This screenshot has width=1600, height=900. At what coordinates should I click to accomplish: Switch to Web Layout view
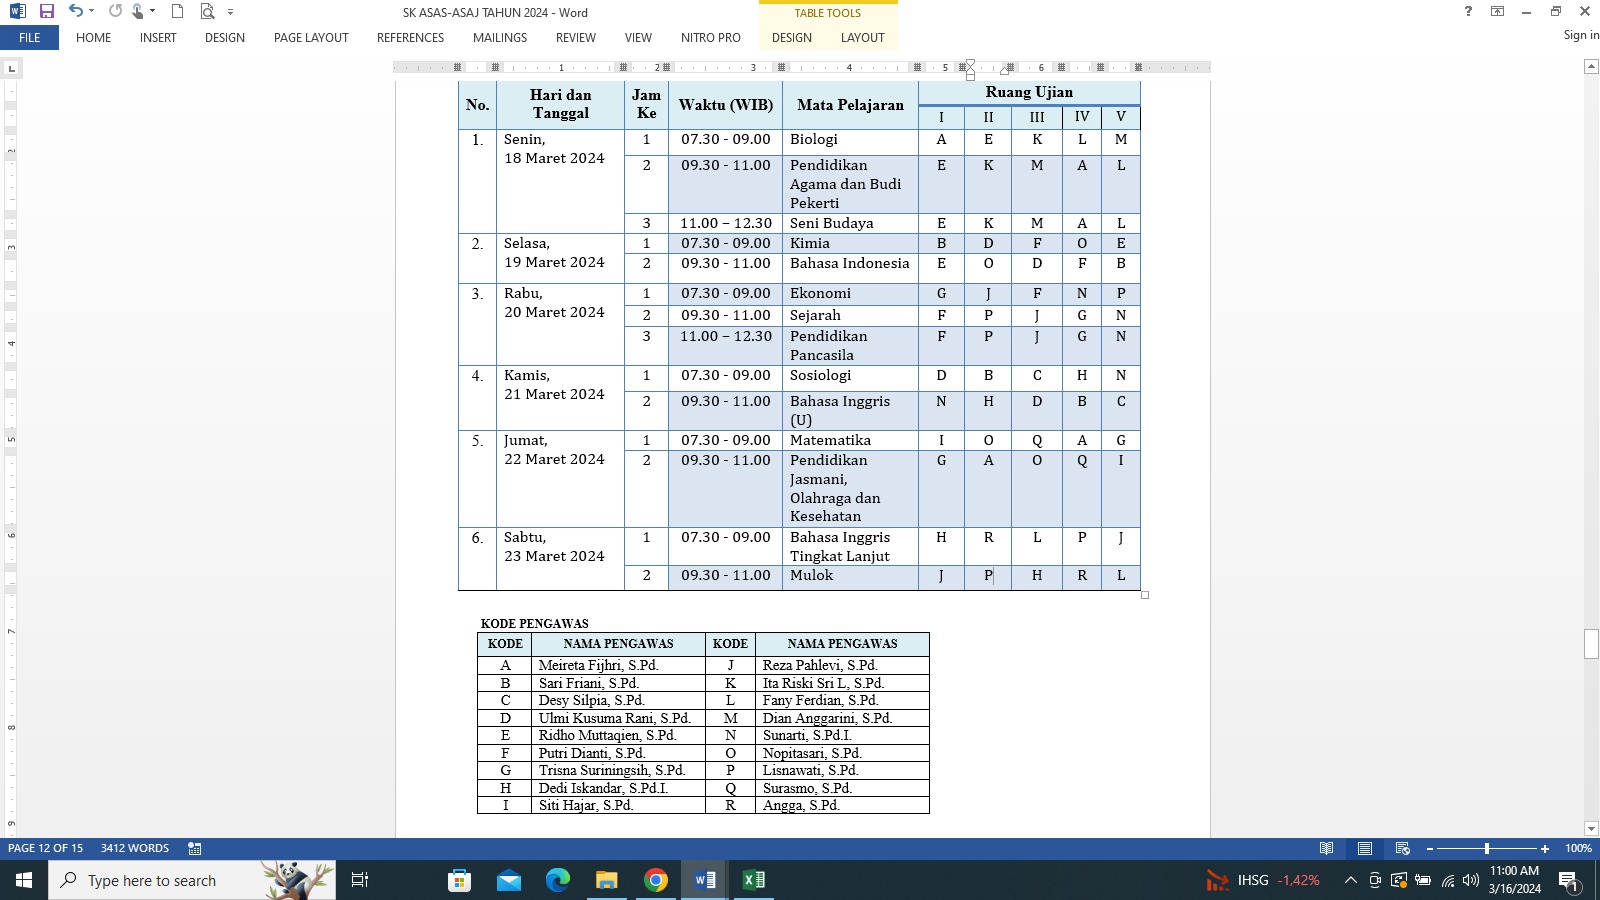1402,848
